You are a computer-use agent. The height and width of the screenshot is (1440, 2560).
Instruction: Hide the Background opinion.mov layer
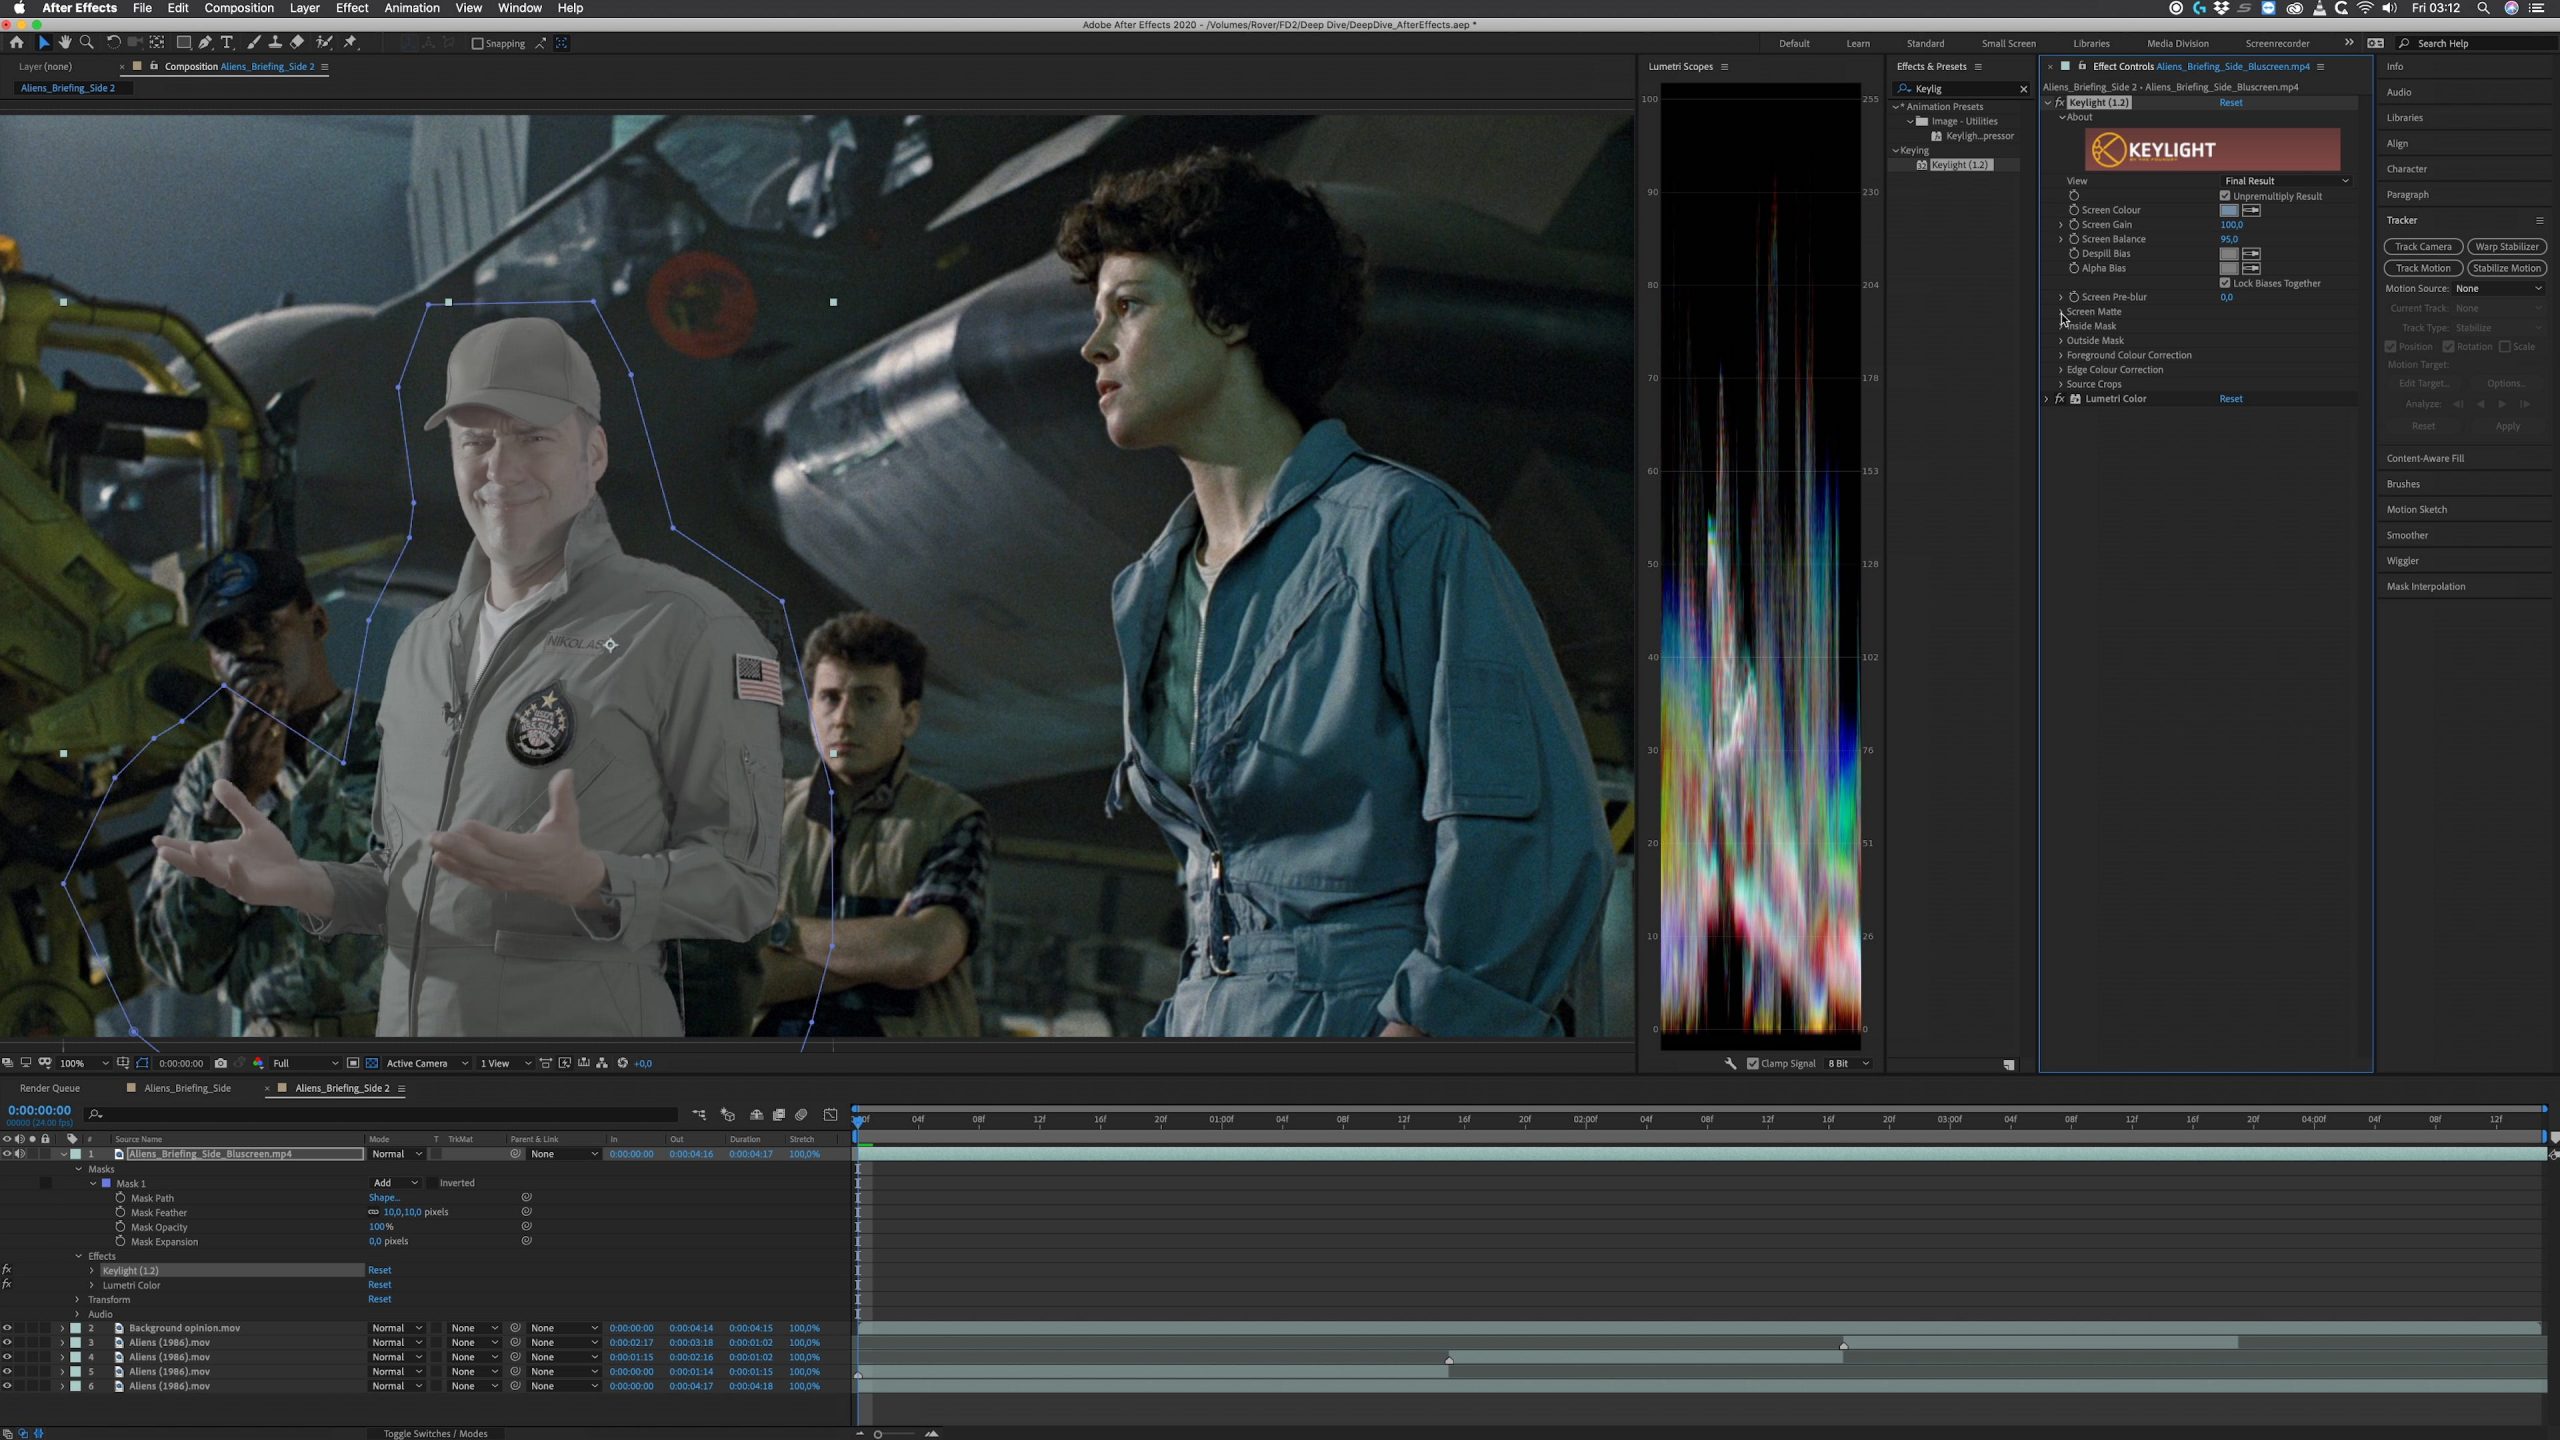coord(7,1328)
